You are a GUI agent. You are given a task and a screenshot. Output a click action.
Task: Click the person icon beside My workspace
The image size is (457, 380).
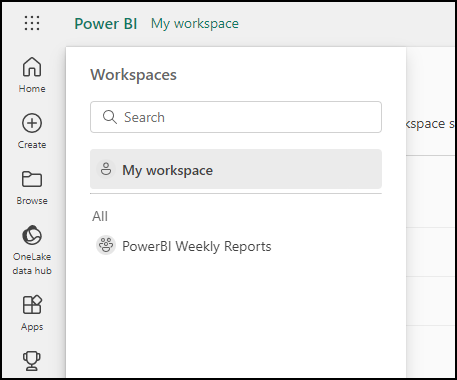pos(106,169)
